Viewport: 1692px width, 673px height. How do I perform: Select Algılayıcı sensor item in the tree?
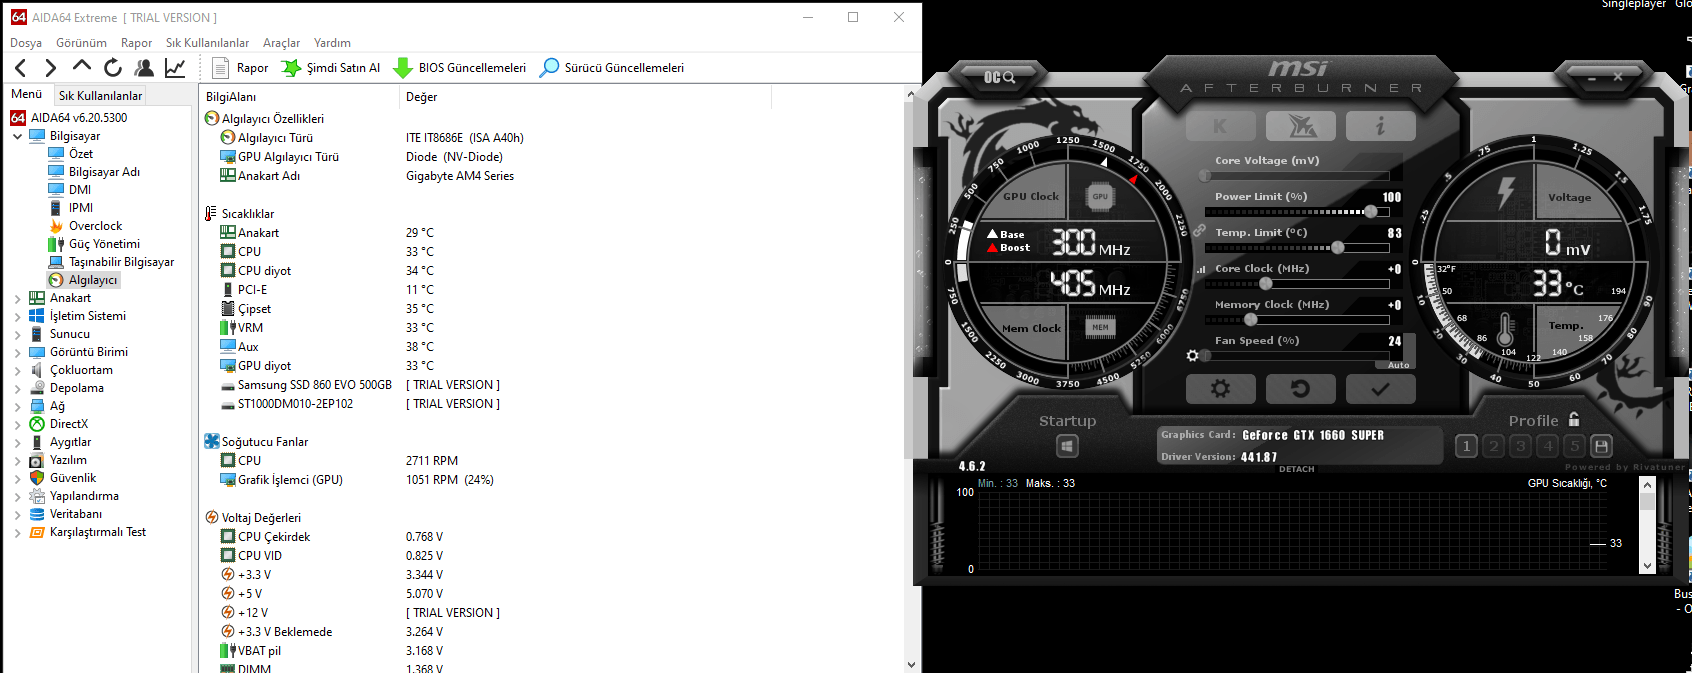tap(93, 280)
